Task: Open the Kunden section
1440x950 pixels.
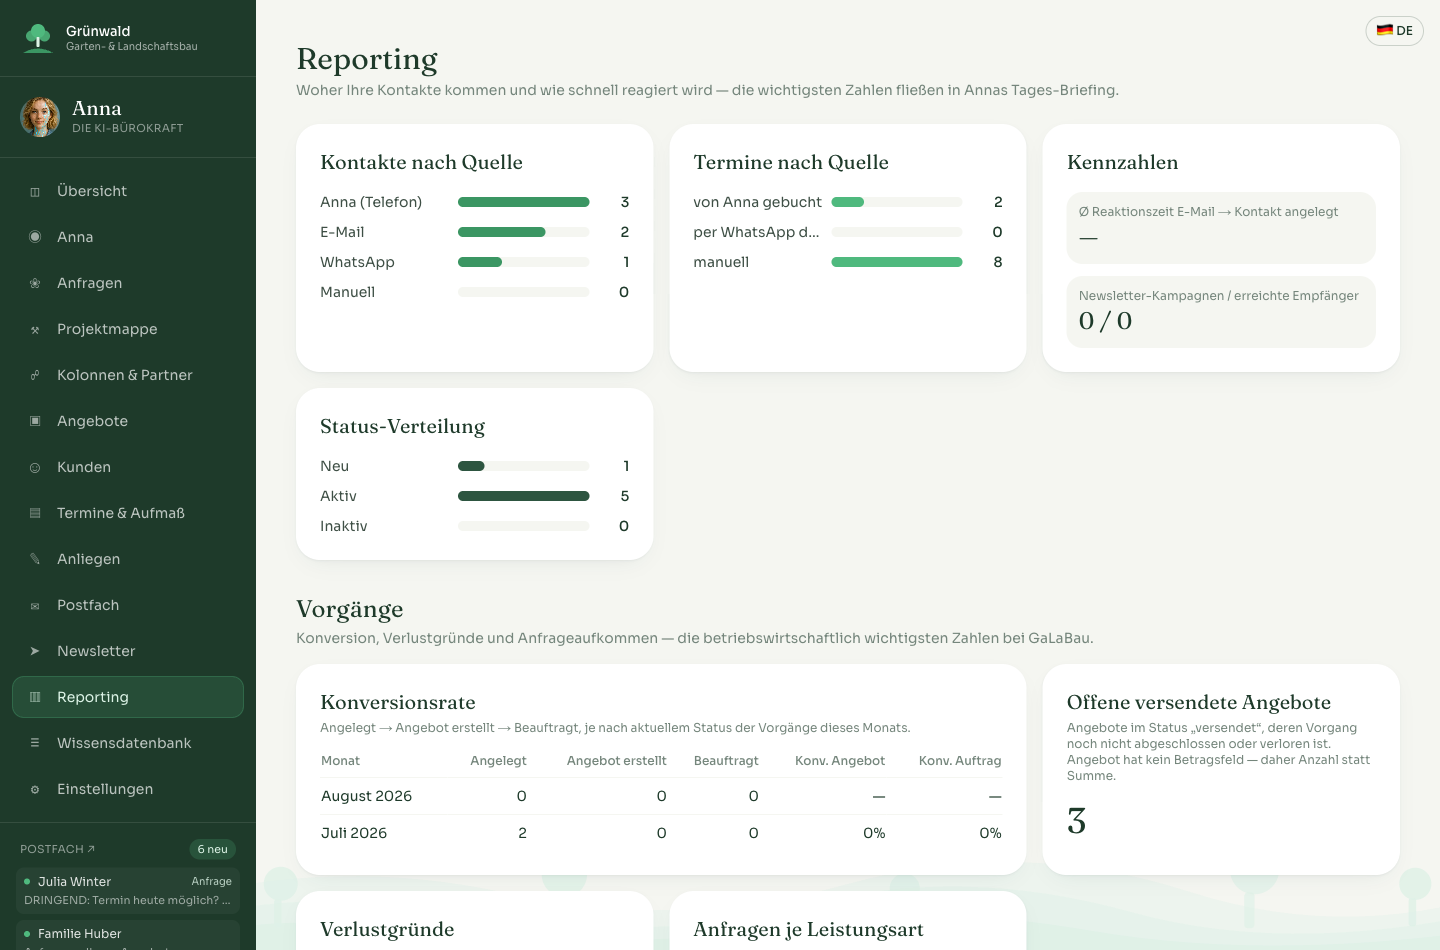Action: (x=128, y=467)
